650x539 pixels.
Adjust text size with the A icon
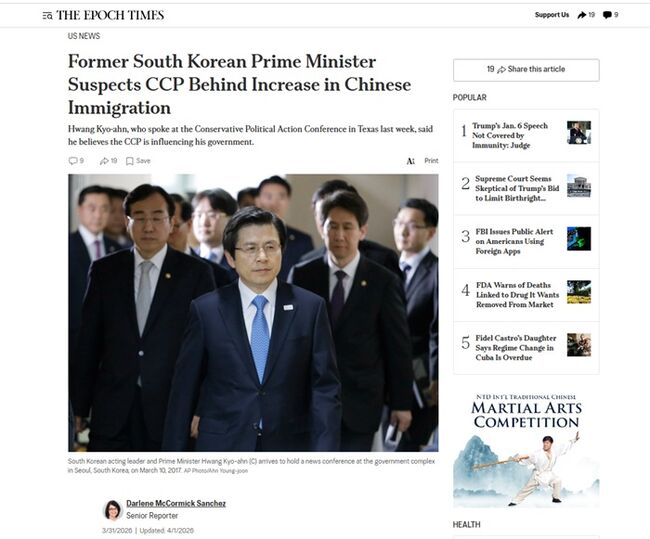tap(410, 161)
